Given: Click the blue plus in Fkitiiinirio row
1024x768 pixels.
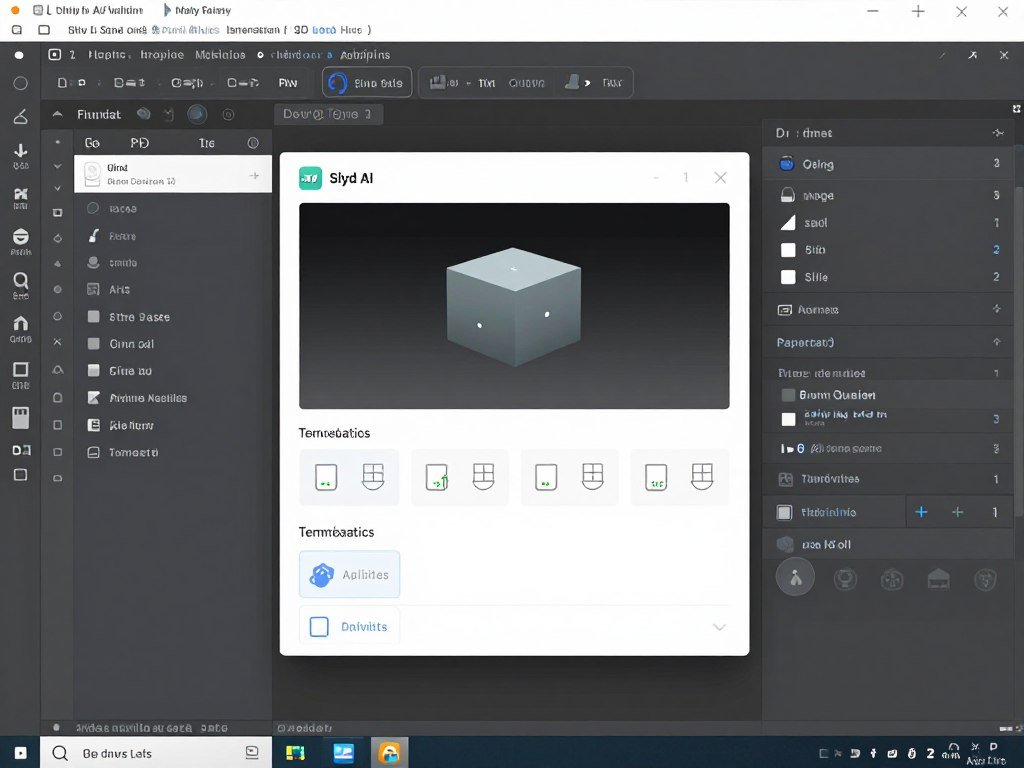Looking at the screenshot, I should 921,512.
